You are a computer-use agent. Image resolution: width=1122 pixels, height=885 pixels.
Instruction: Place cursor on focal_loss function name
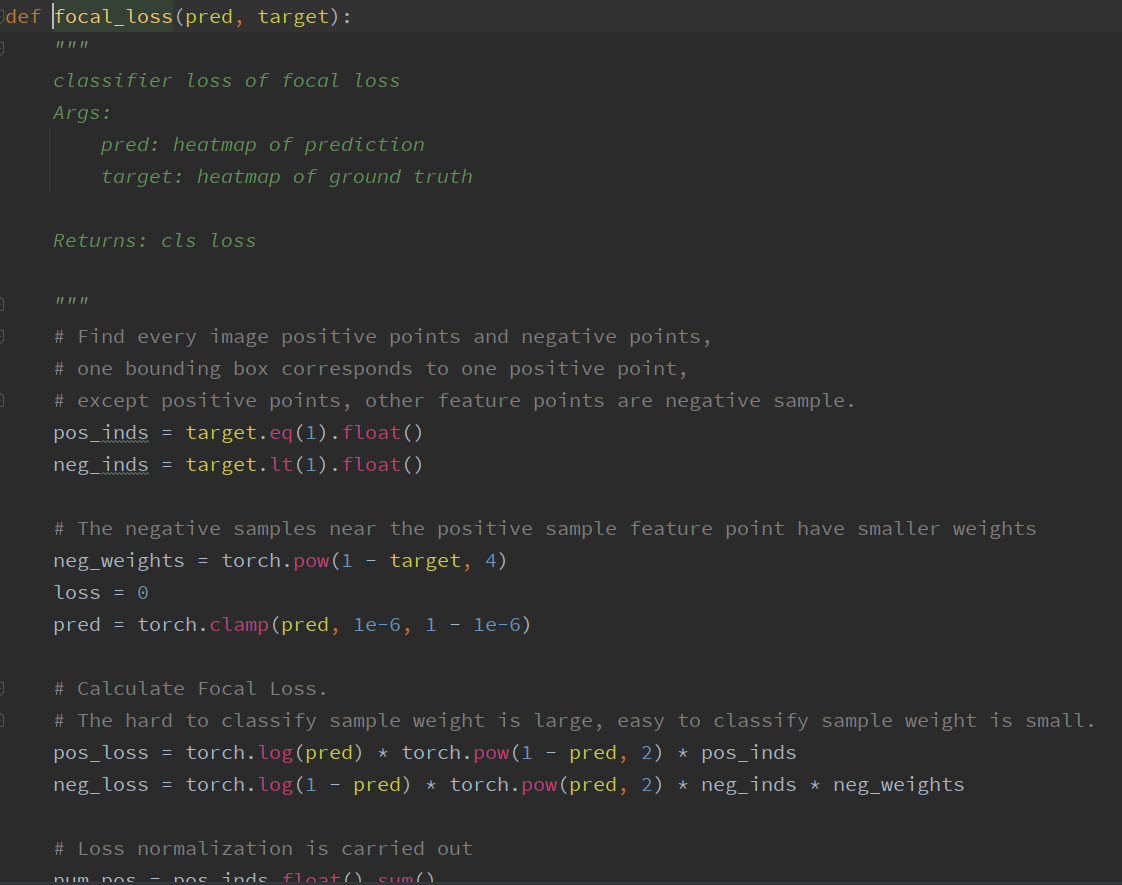[x=114, y=16]
